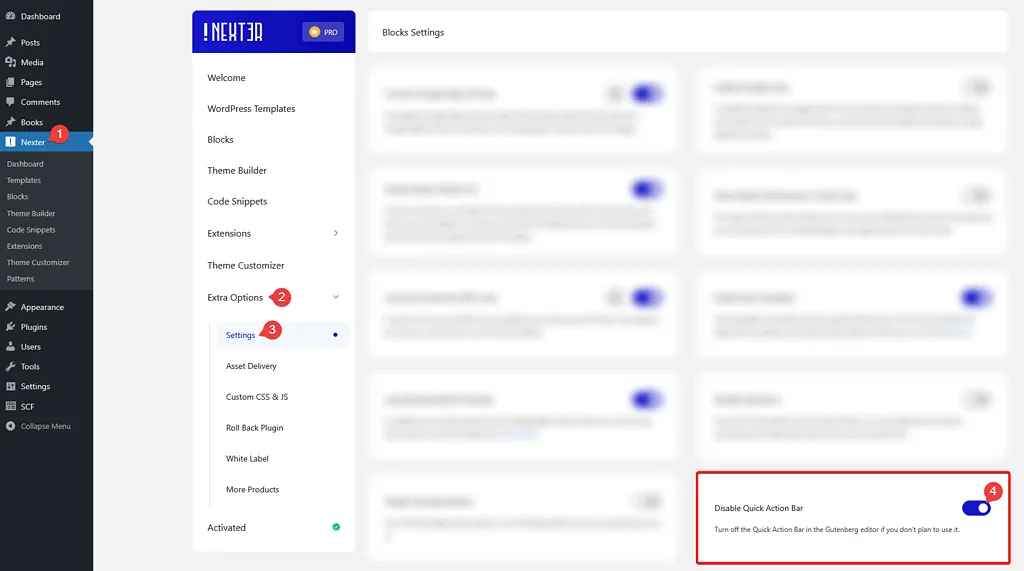Click the Collapse Menu arrow icon
The image size is (1024, 571).
pyautogui.click(x=10, y=426)
